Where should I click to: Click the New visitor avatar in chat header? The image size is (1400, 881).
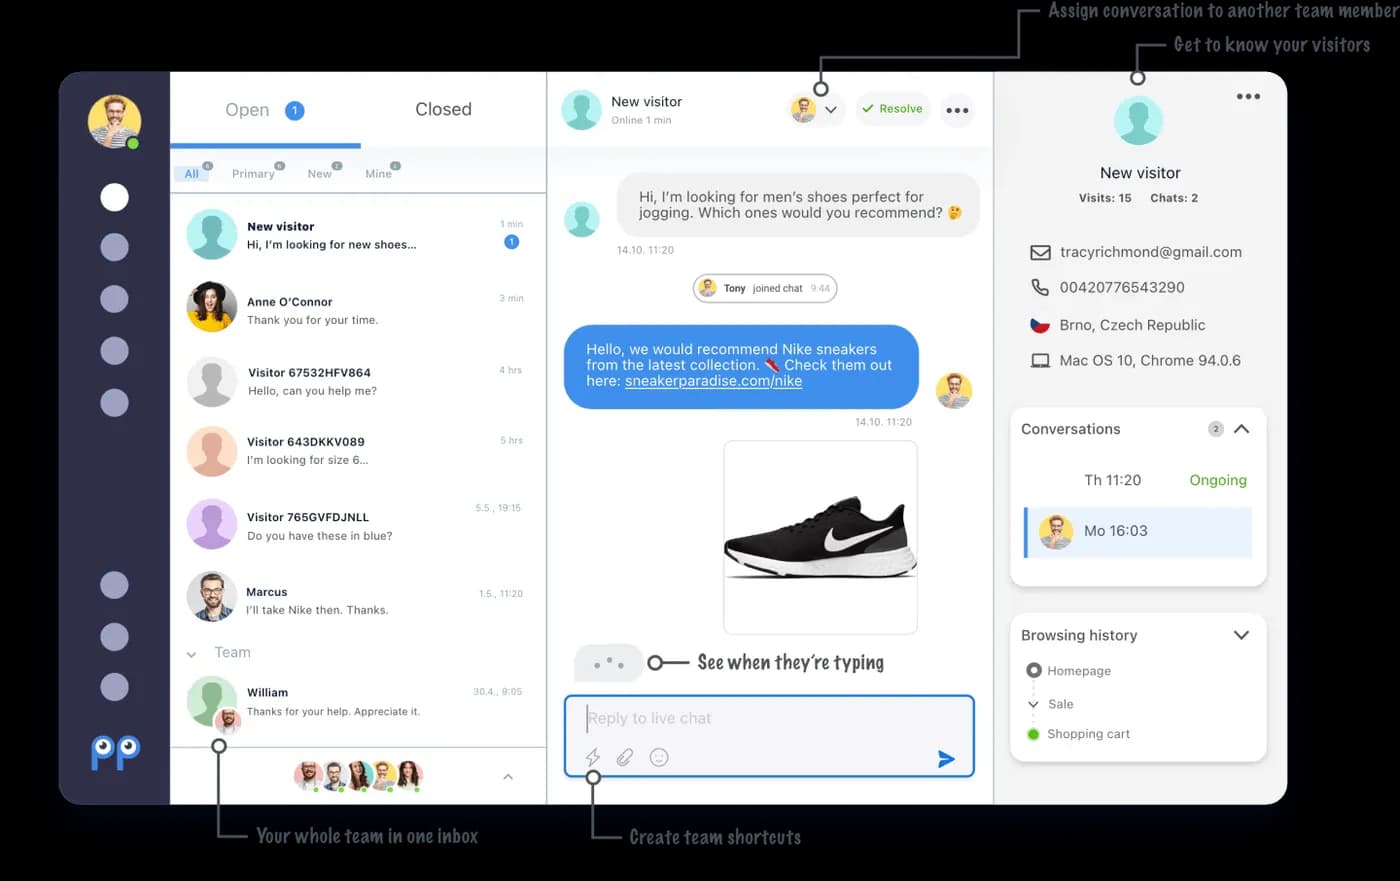(x=581, y=110)
